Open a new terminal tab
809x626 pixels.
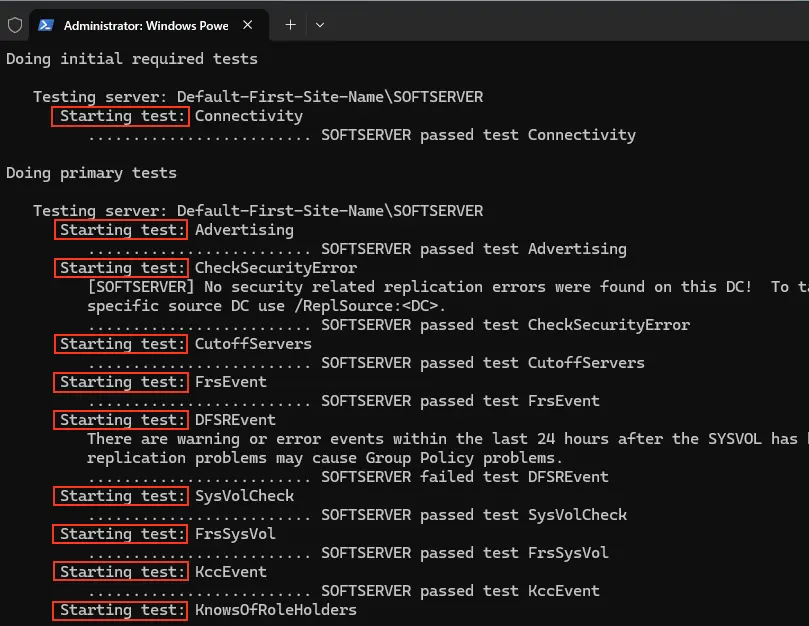290,25
